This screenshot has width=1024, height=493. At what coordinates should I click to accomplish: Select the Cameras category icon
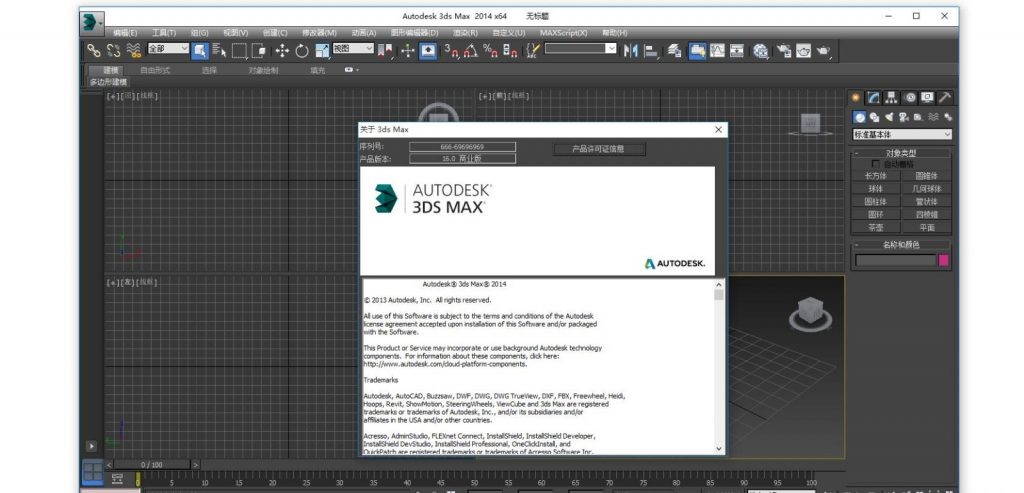coord(904,118)
